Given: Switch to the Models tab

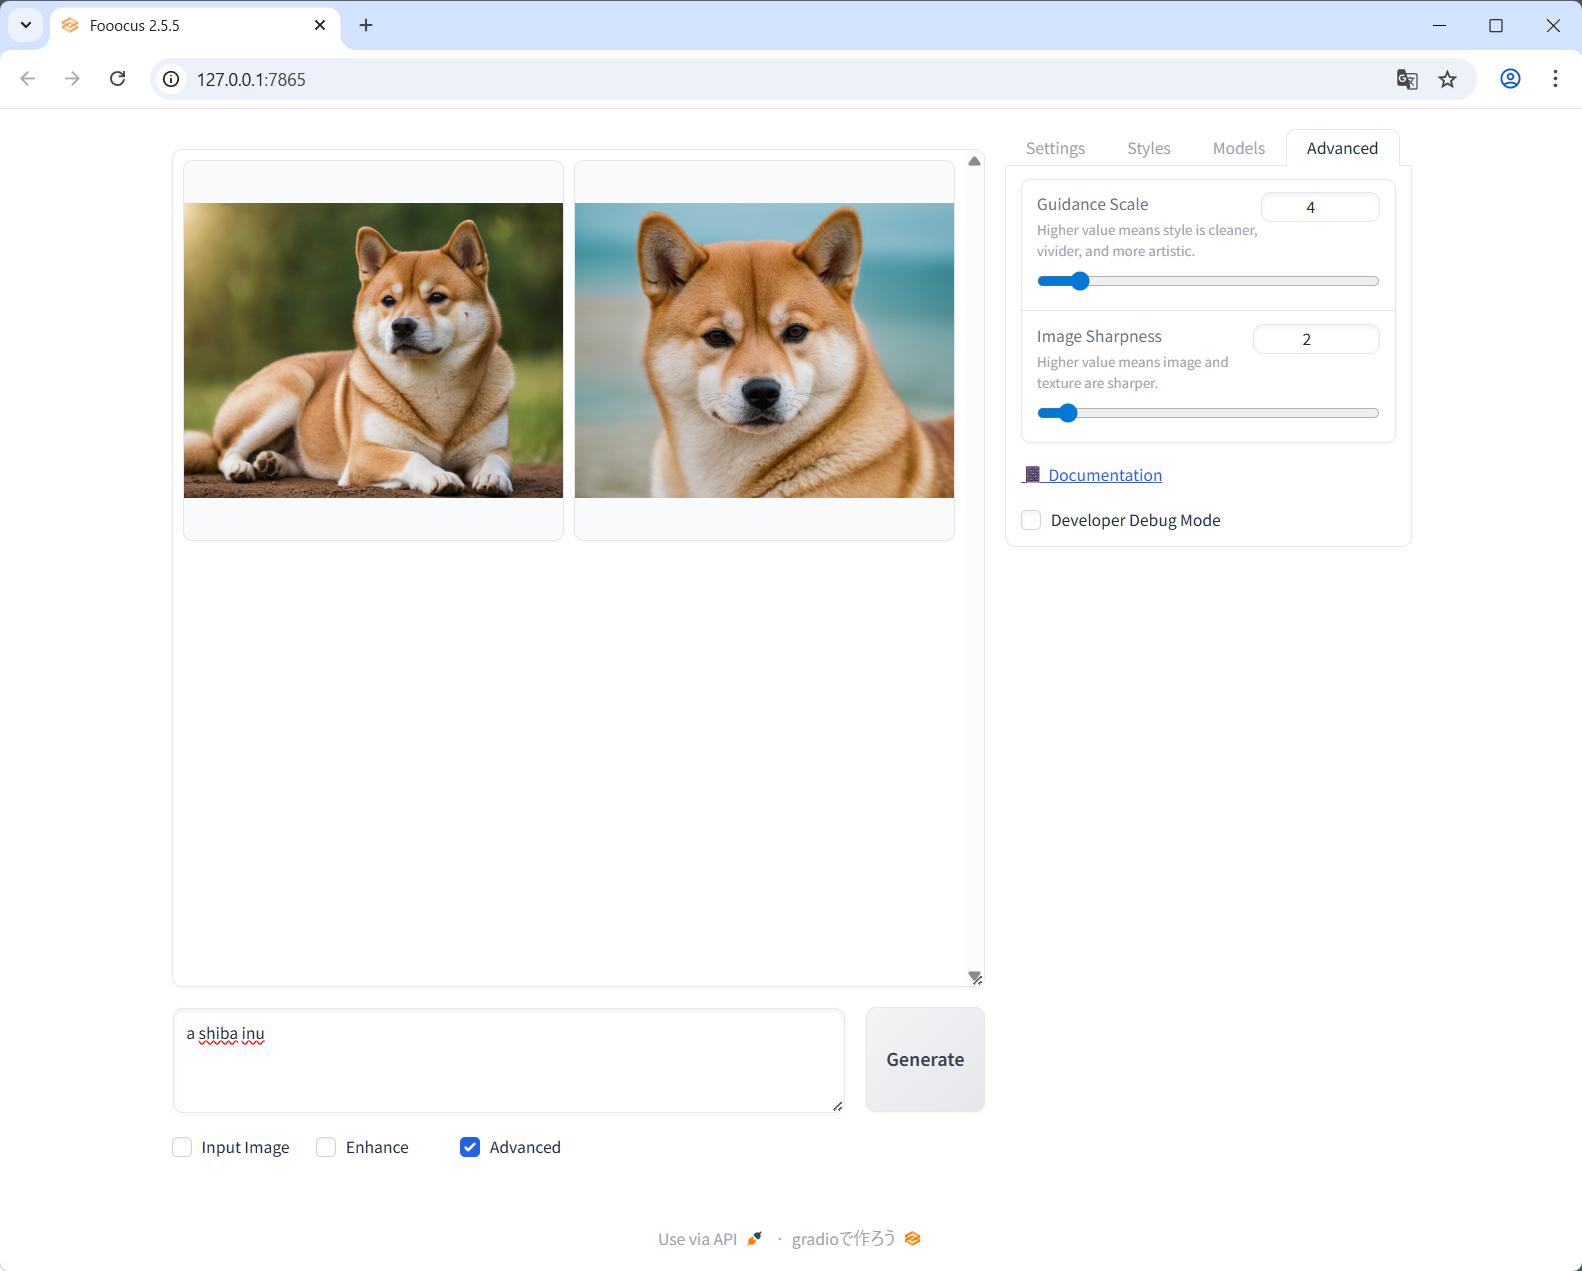Looking at the screenshot, I should click(1238, 148).
